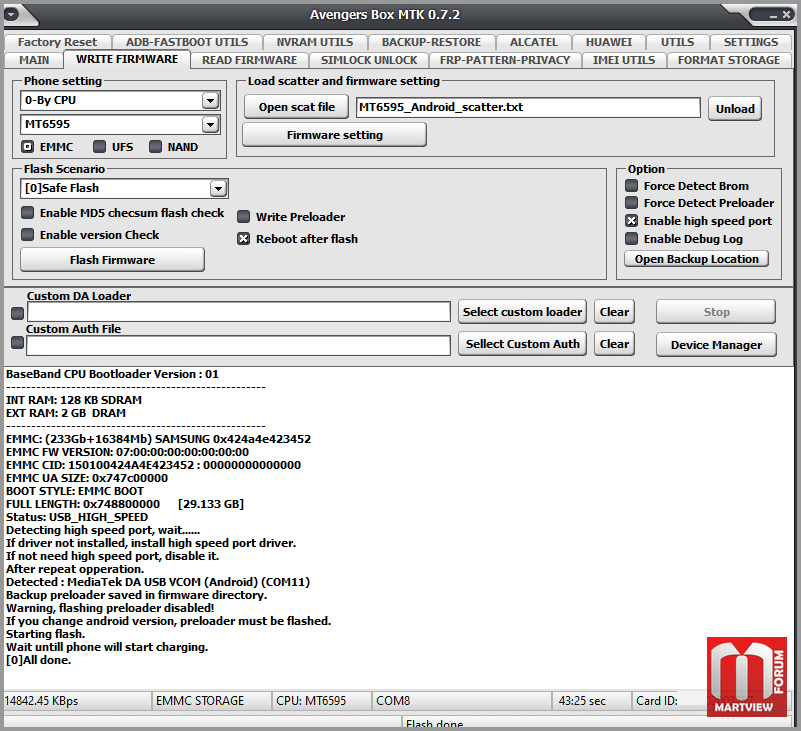The height and width of the screenshot is (731, 801).
Task: Select the UFS storage option
Action: point(99,147)
